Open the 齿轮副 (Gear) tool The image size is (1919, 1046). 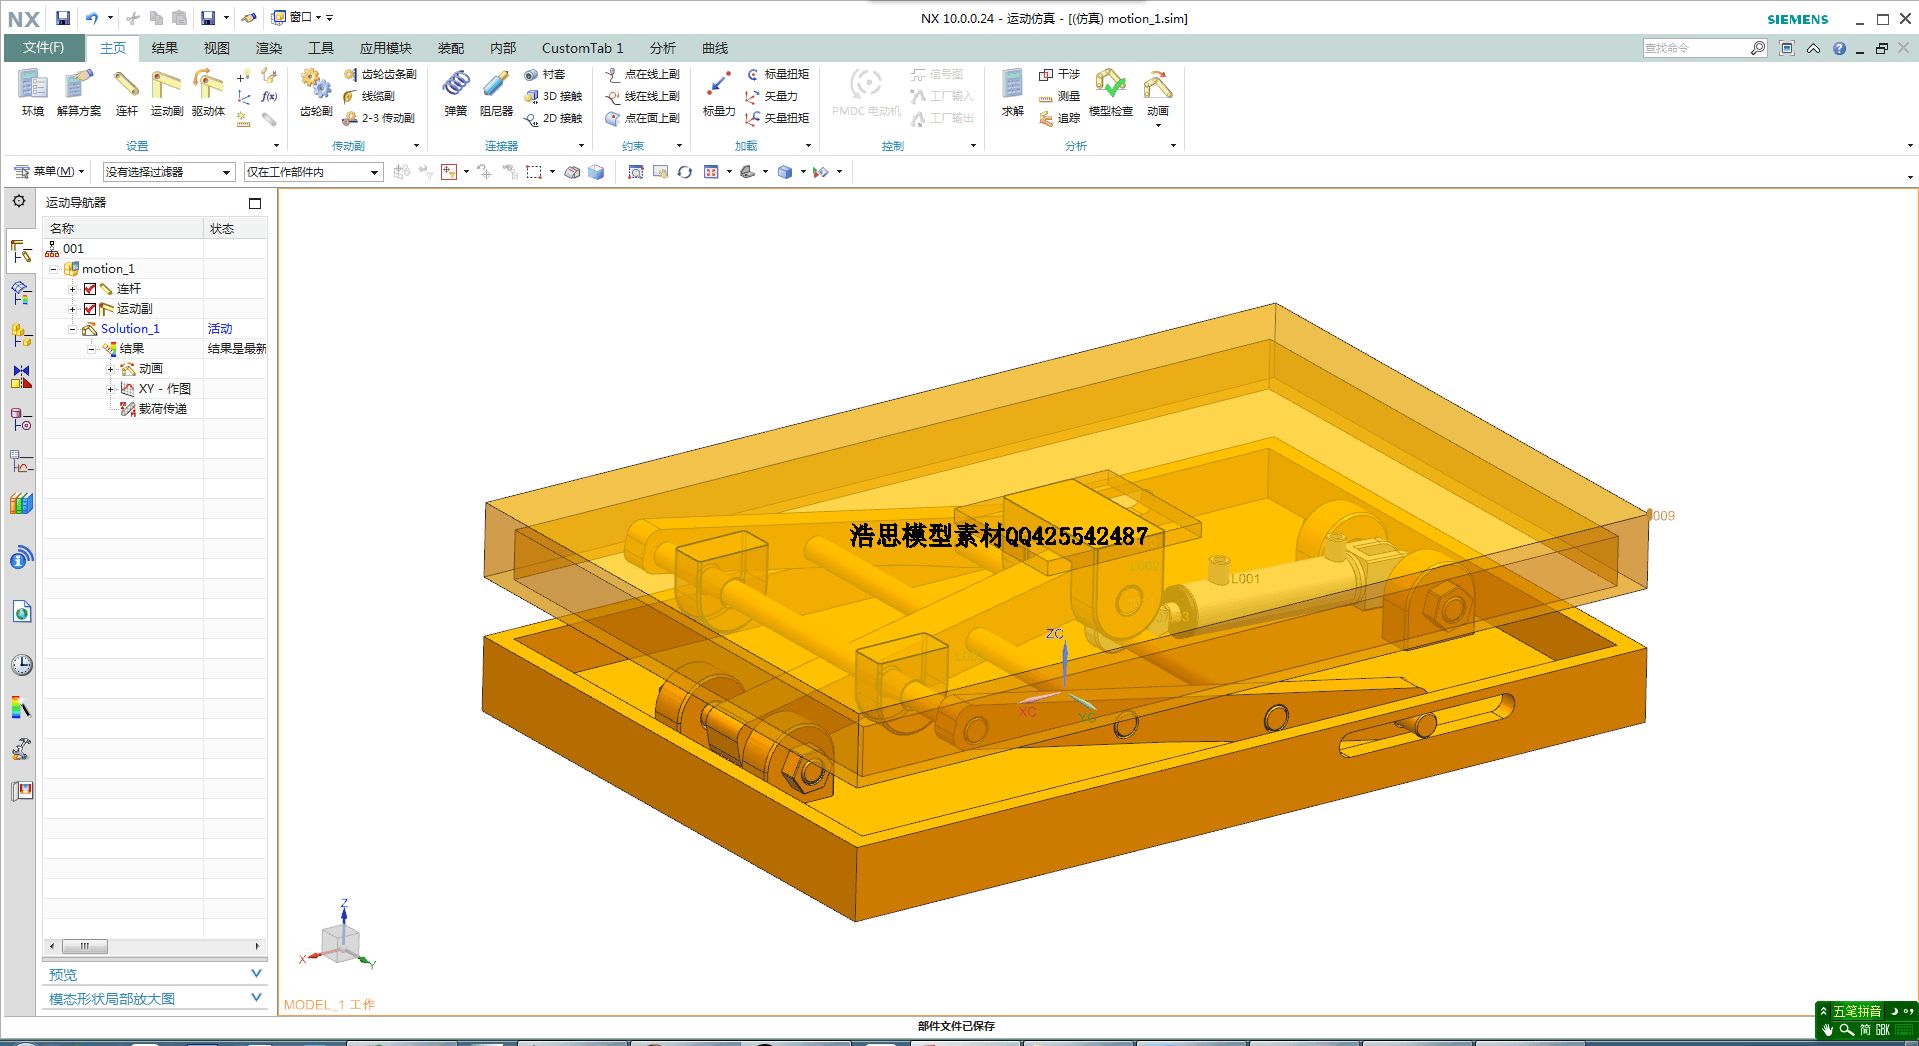point(316,92)
